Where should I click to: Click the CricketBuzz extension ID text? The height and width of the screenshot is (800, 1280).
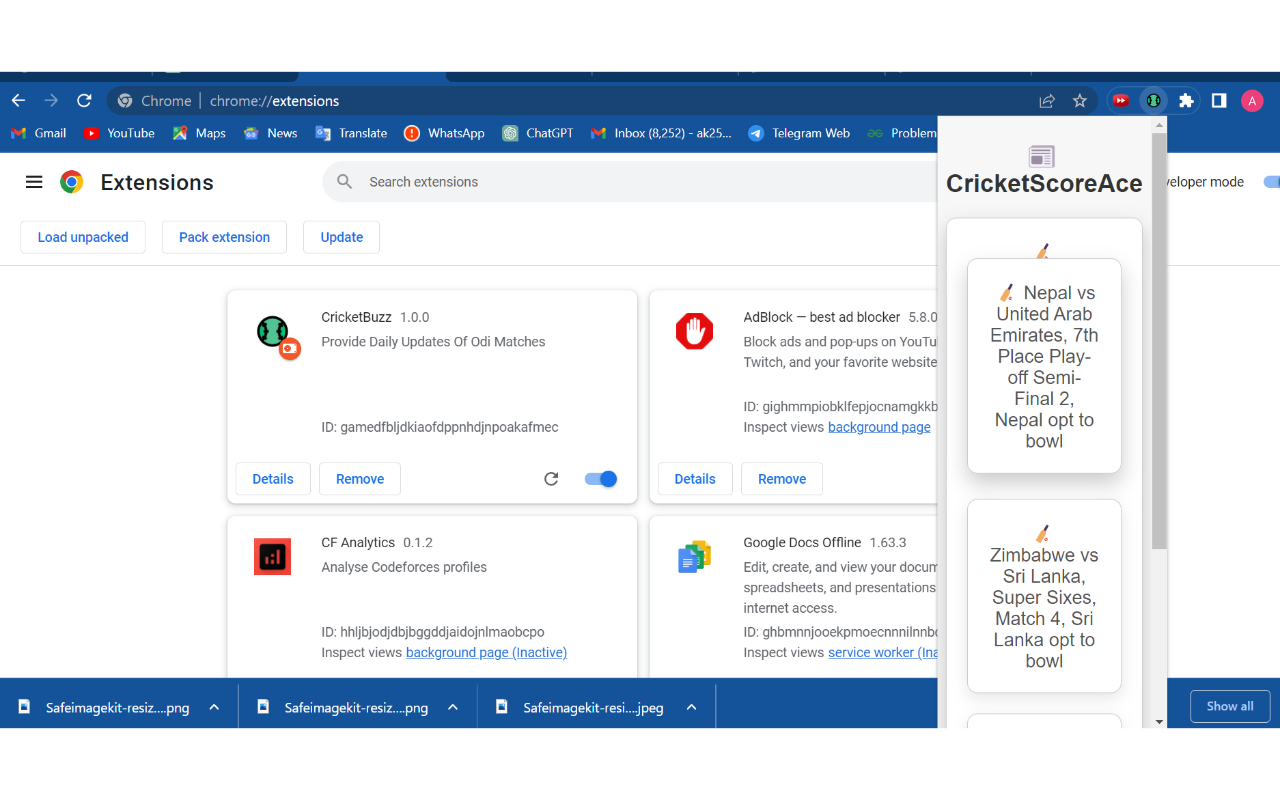[440, 427]
